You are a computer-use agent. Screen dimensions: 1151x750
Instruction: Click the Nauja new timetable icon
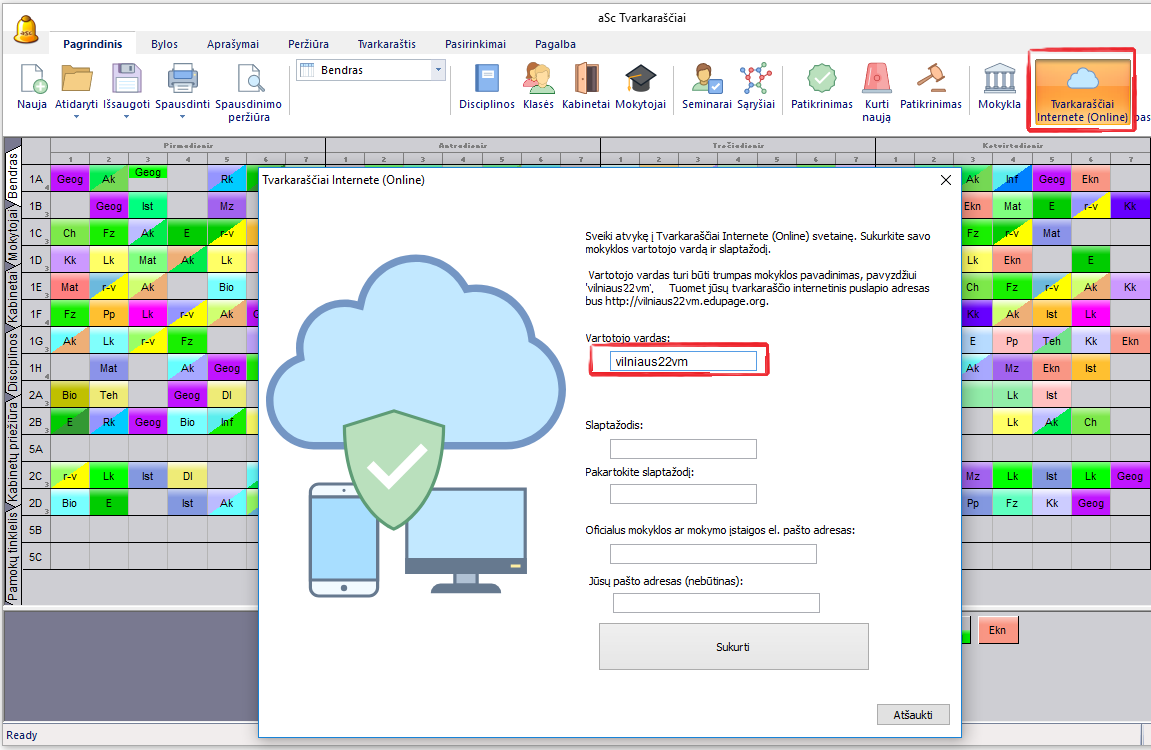(32, 80)
